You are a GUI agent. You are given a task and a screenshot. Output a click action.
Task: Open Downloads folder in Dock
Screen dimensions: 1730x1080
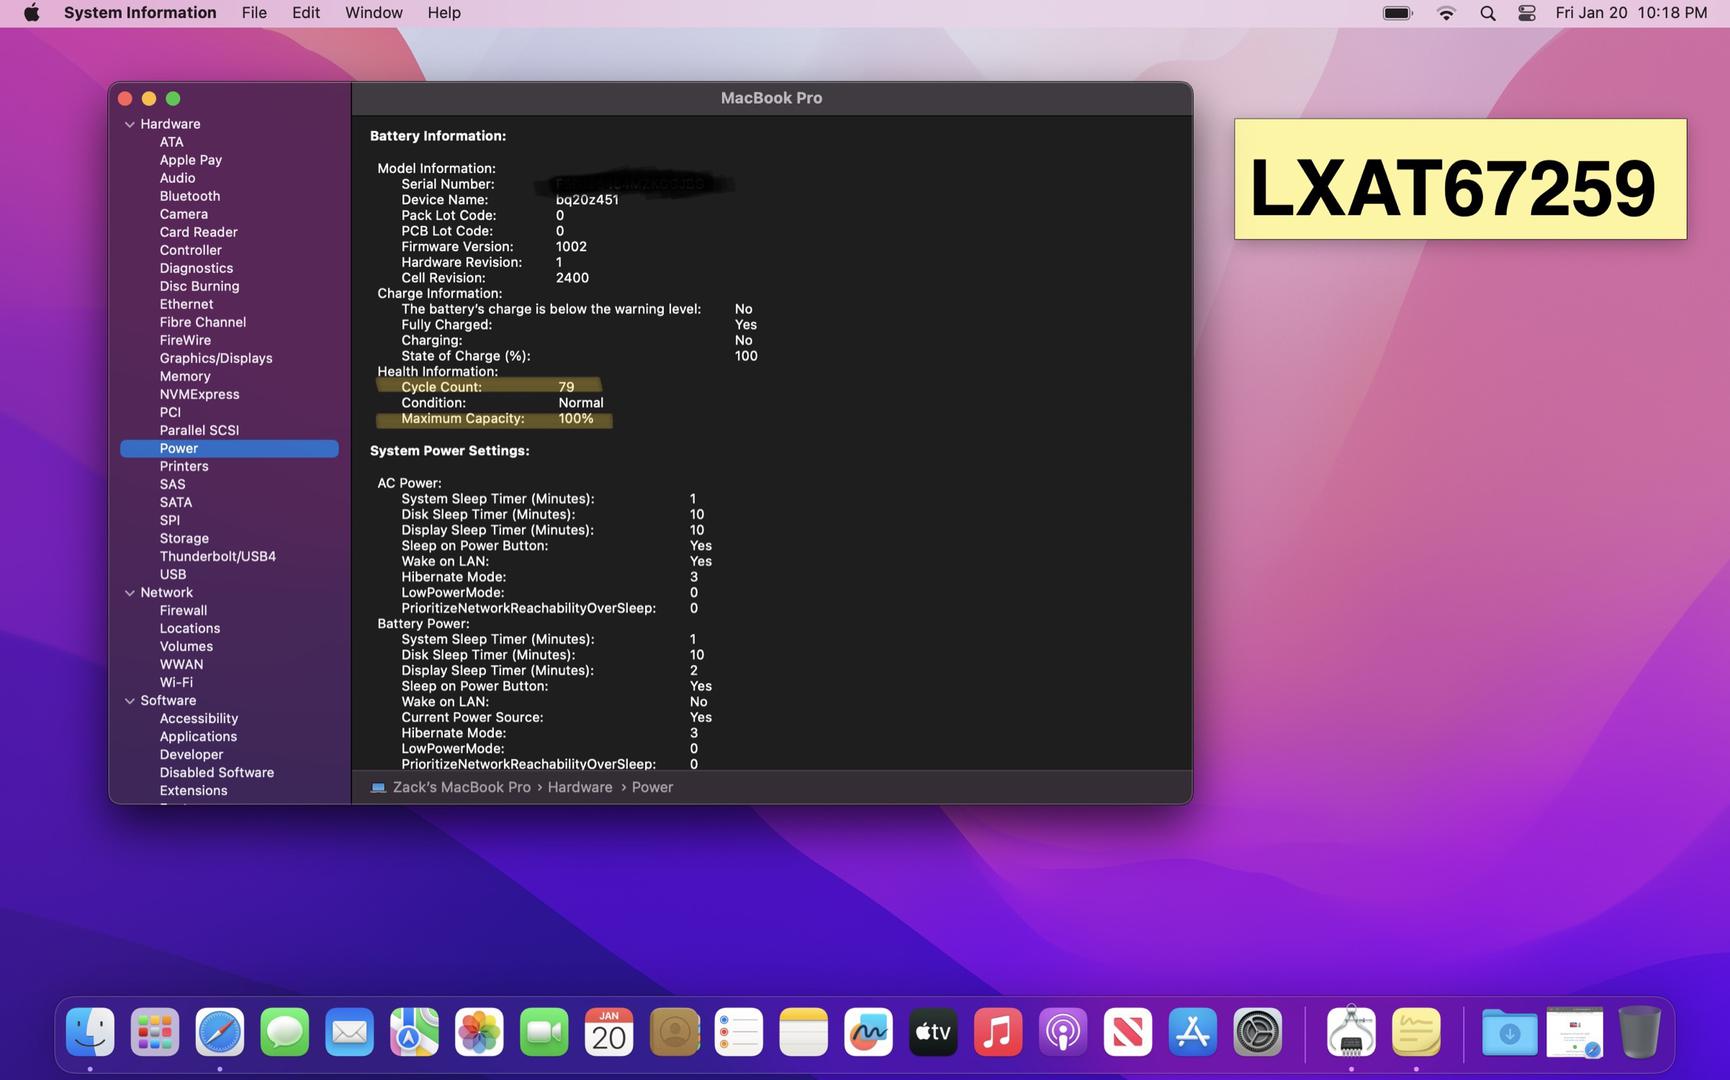(1509, 1032)
